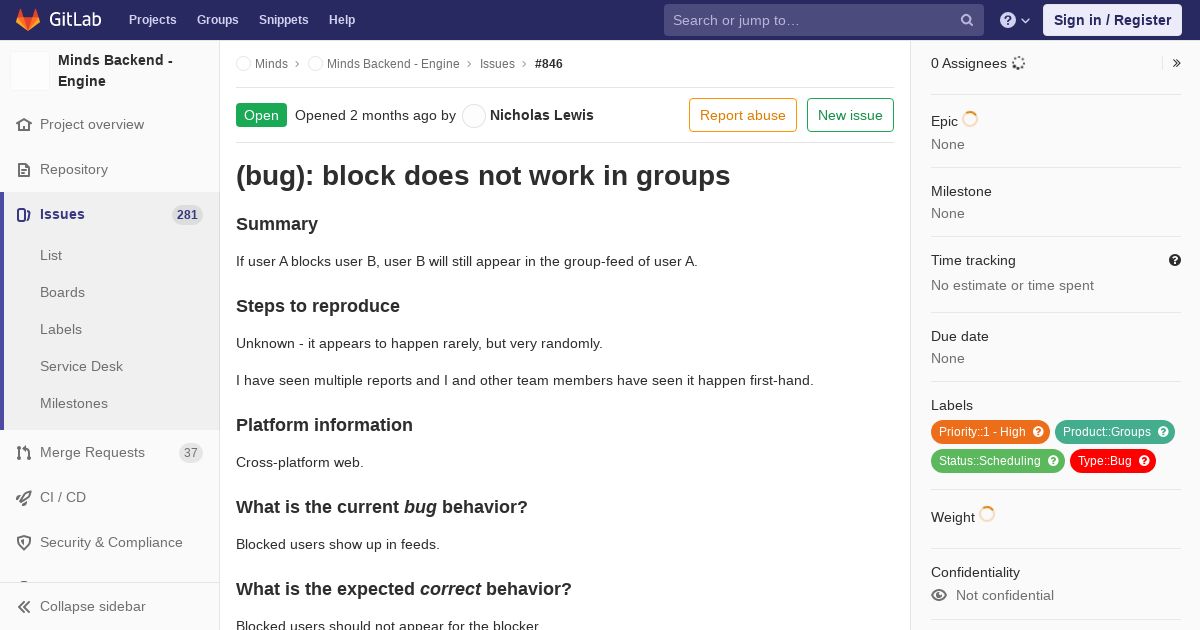Open the Groups menu
The image size is (1200, 630).
(218, 20)
